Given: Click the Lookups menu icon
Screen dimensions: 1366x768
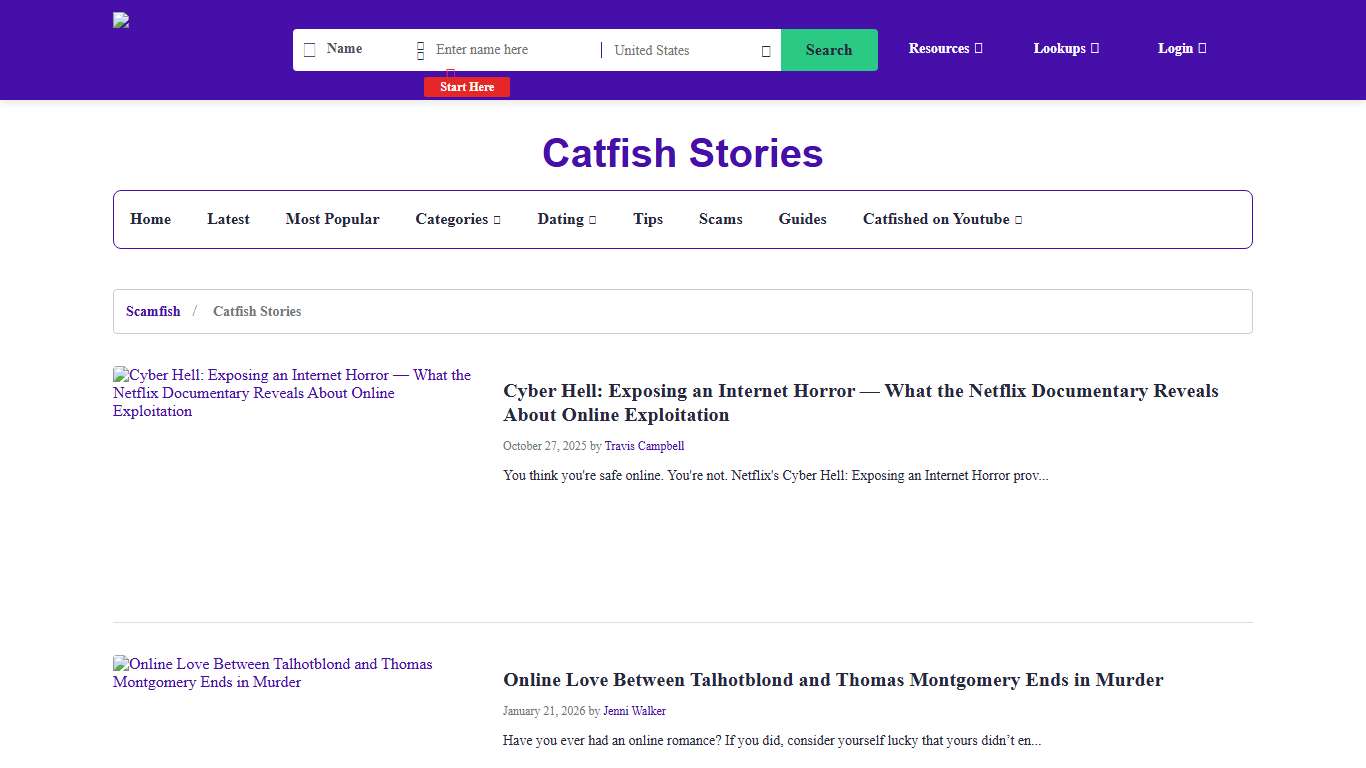Looking at the screenshot, I should point(1095,48).
